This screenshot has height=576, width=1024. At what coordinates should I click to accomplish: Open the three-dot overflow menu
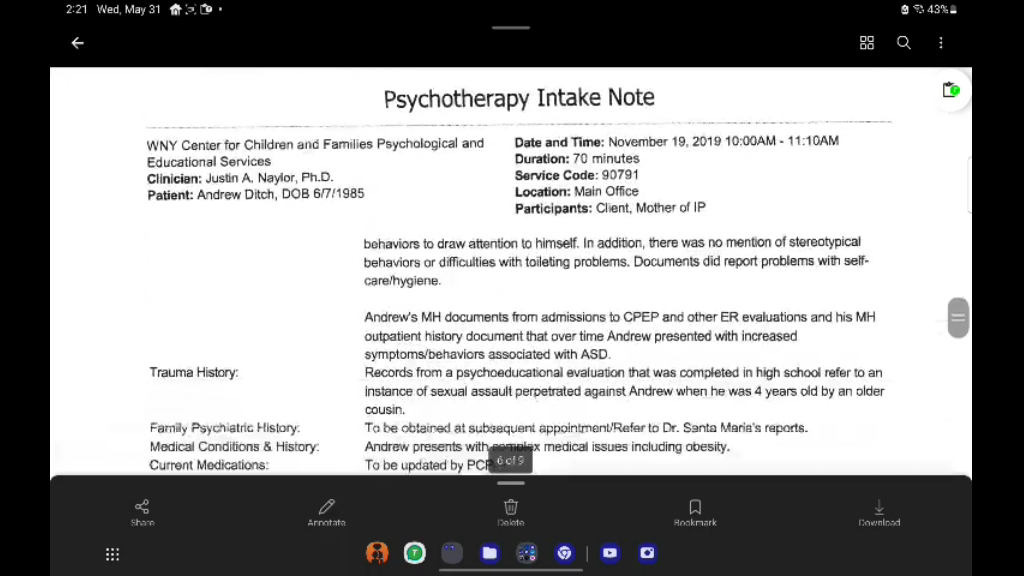(941, 43)
